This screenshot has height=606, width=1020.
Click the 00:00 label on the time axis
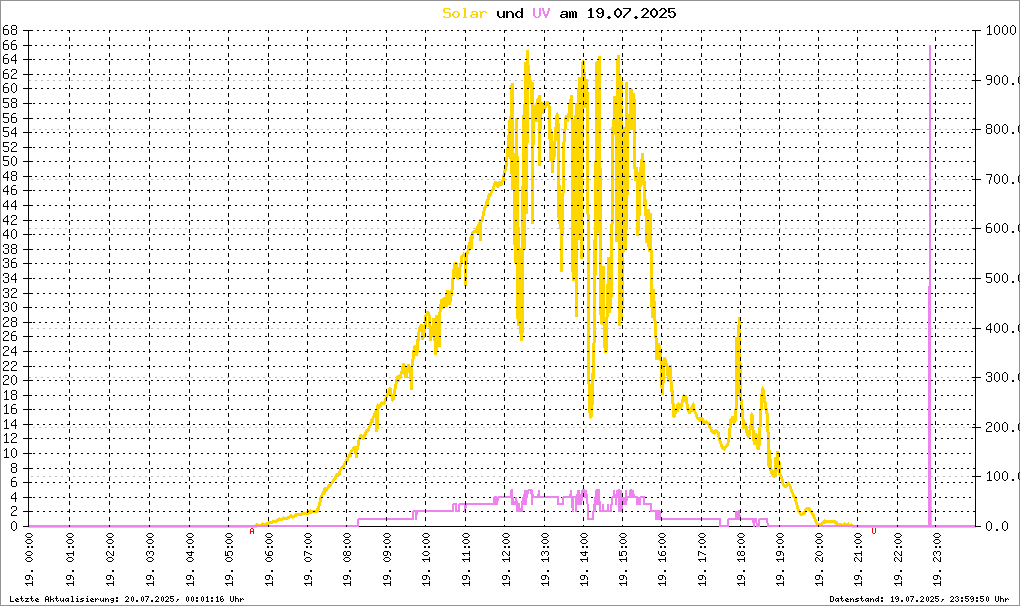[x=30, y=563]
